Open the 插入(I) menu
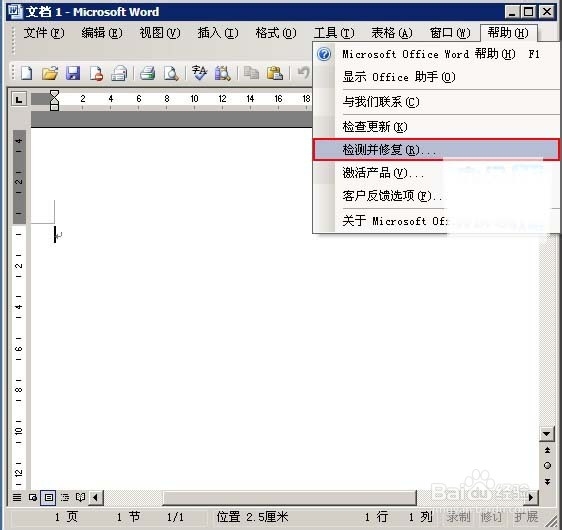Screen dimensions: 562x530 218,33
